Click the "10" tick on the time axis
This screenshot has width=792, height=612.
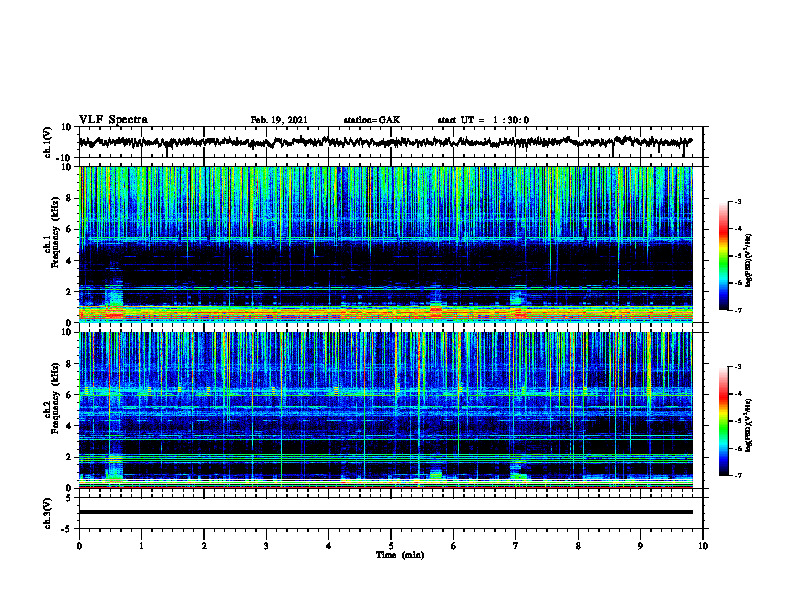703,546
